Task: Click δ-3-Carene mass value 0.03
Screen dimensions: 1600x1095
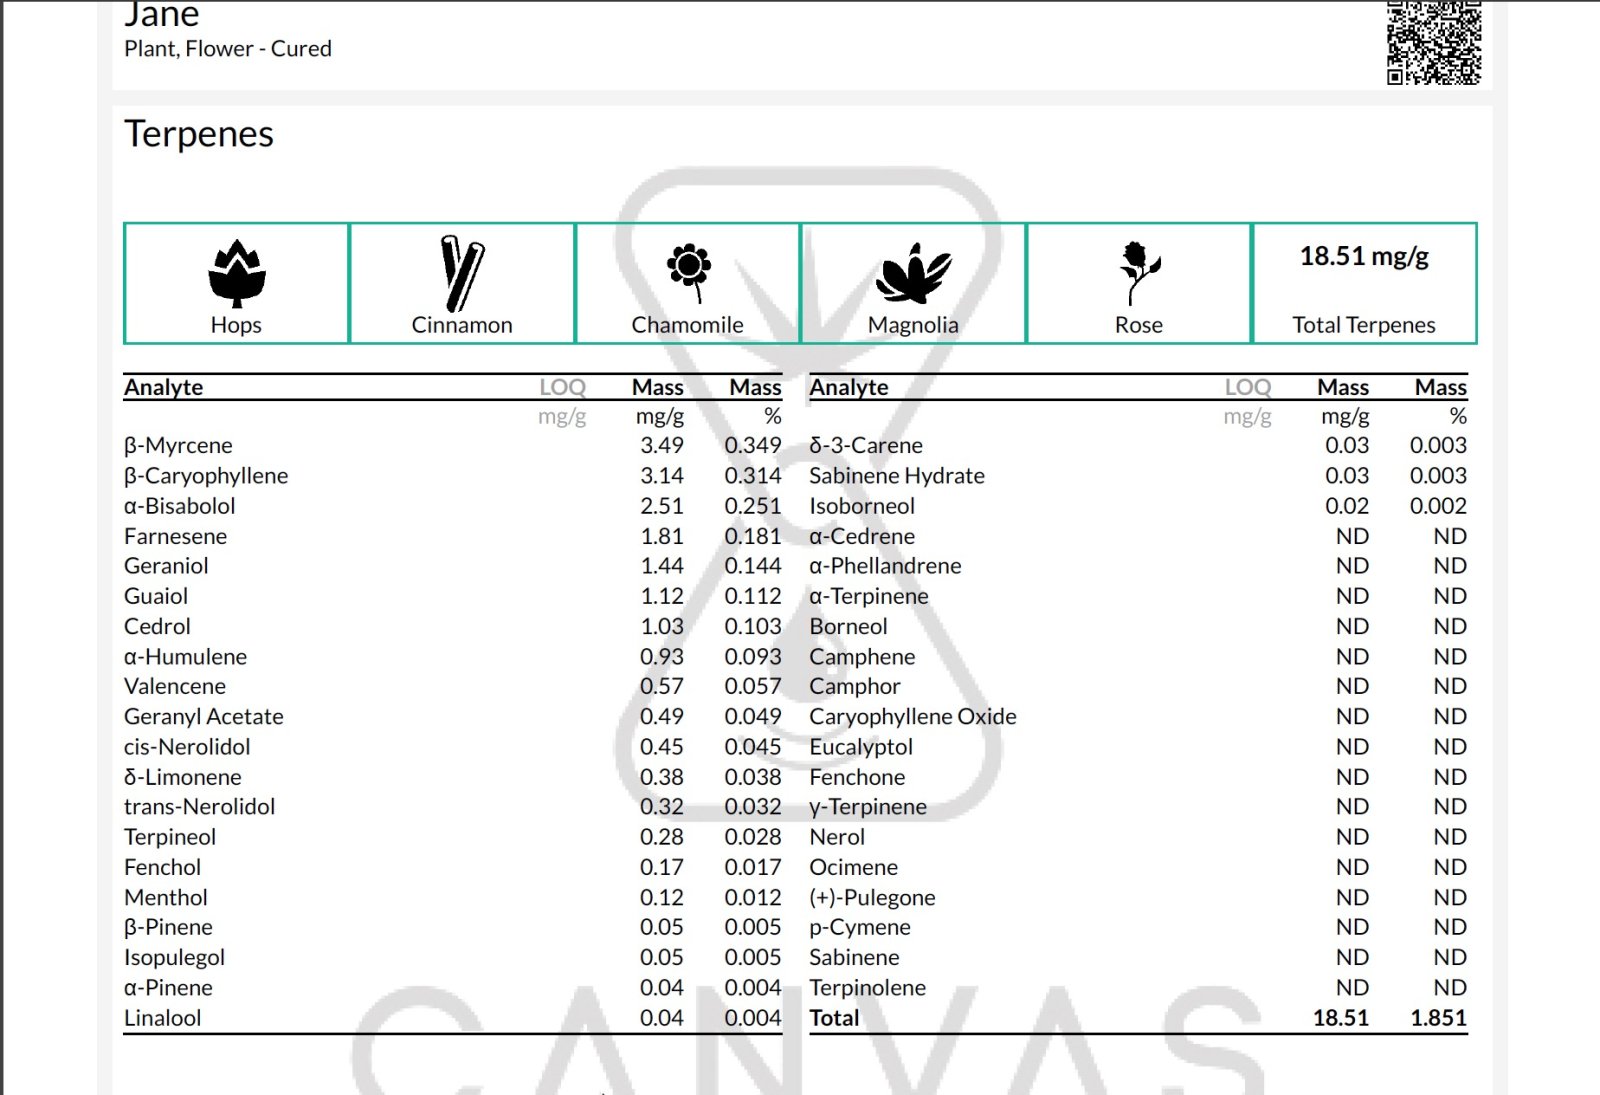Action: click(1347, 446)
